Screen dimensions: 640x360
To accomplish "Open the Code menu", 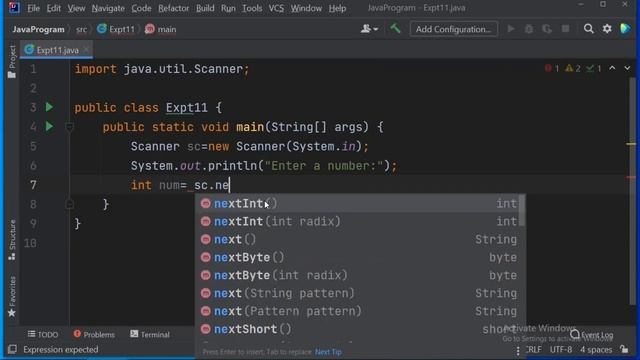I will pos(141,8).
